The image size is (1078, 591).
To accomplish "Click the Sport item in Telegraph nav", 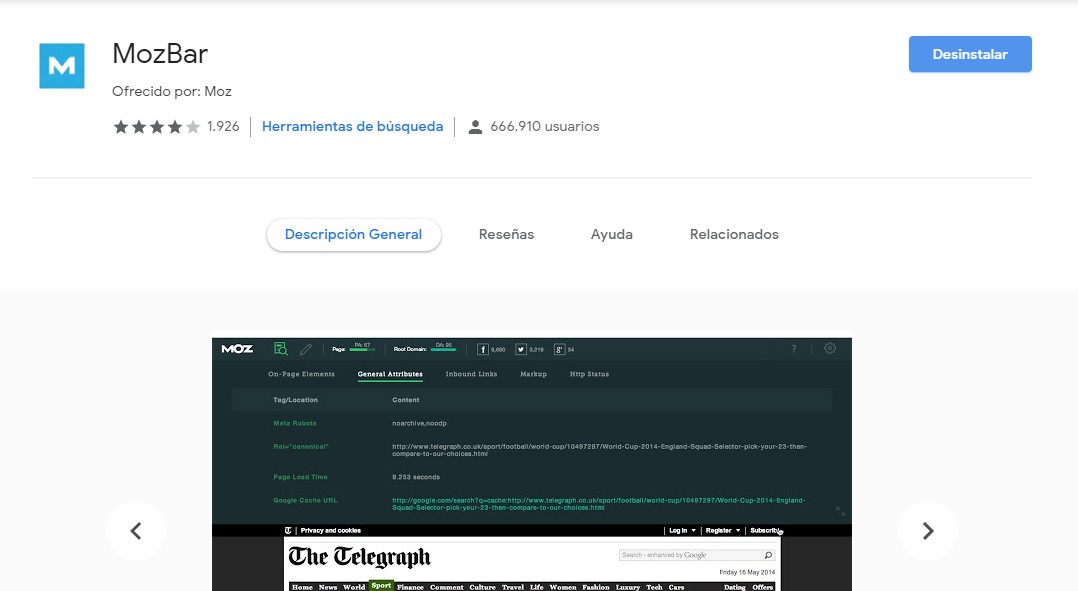I will [381, 586].
